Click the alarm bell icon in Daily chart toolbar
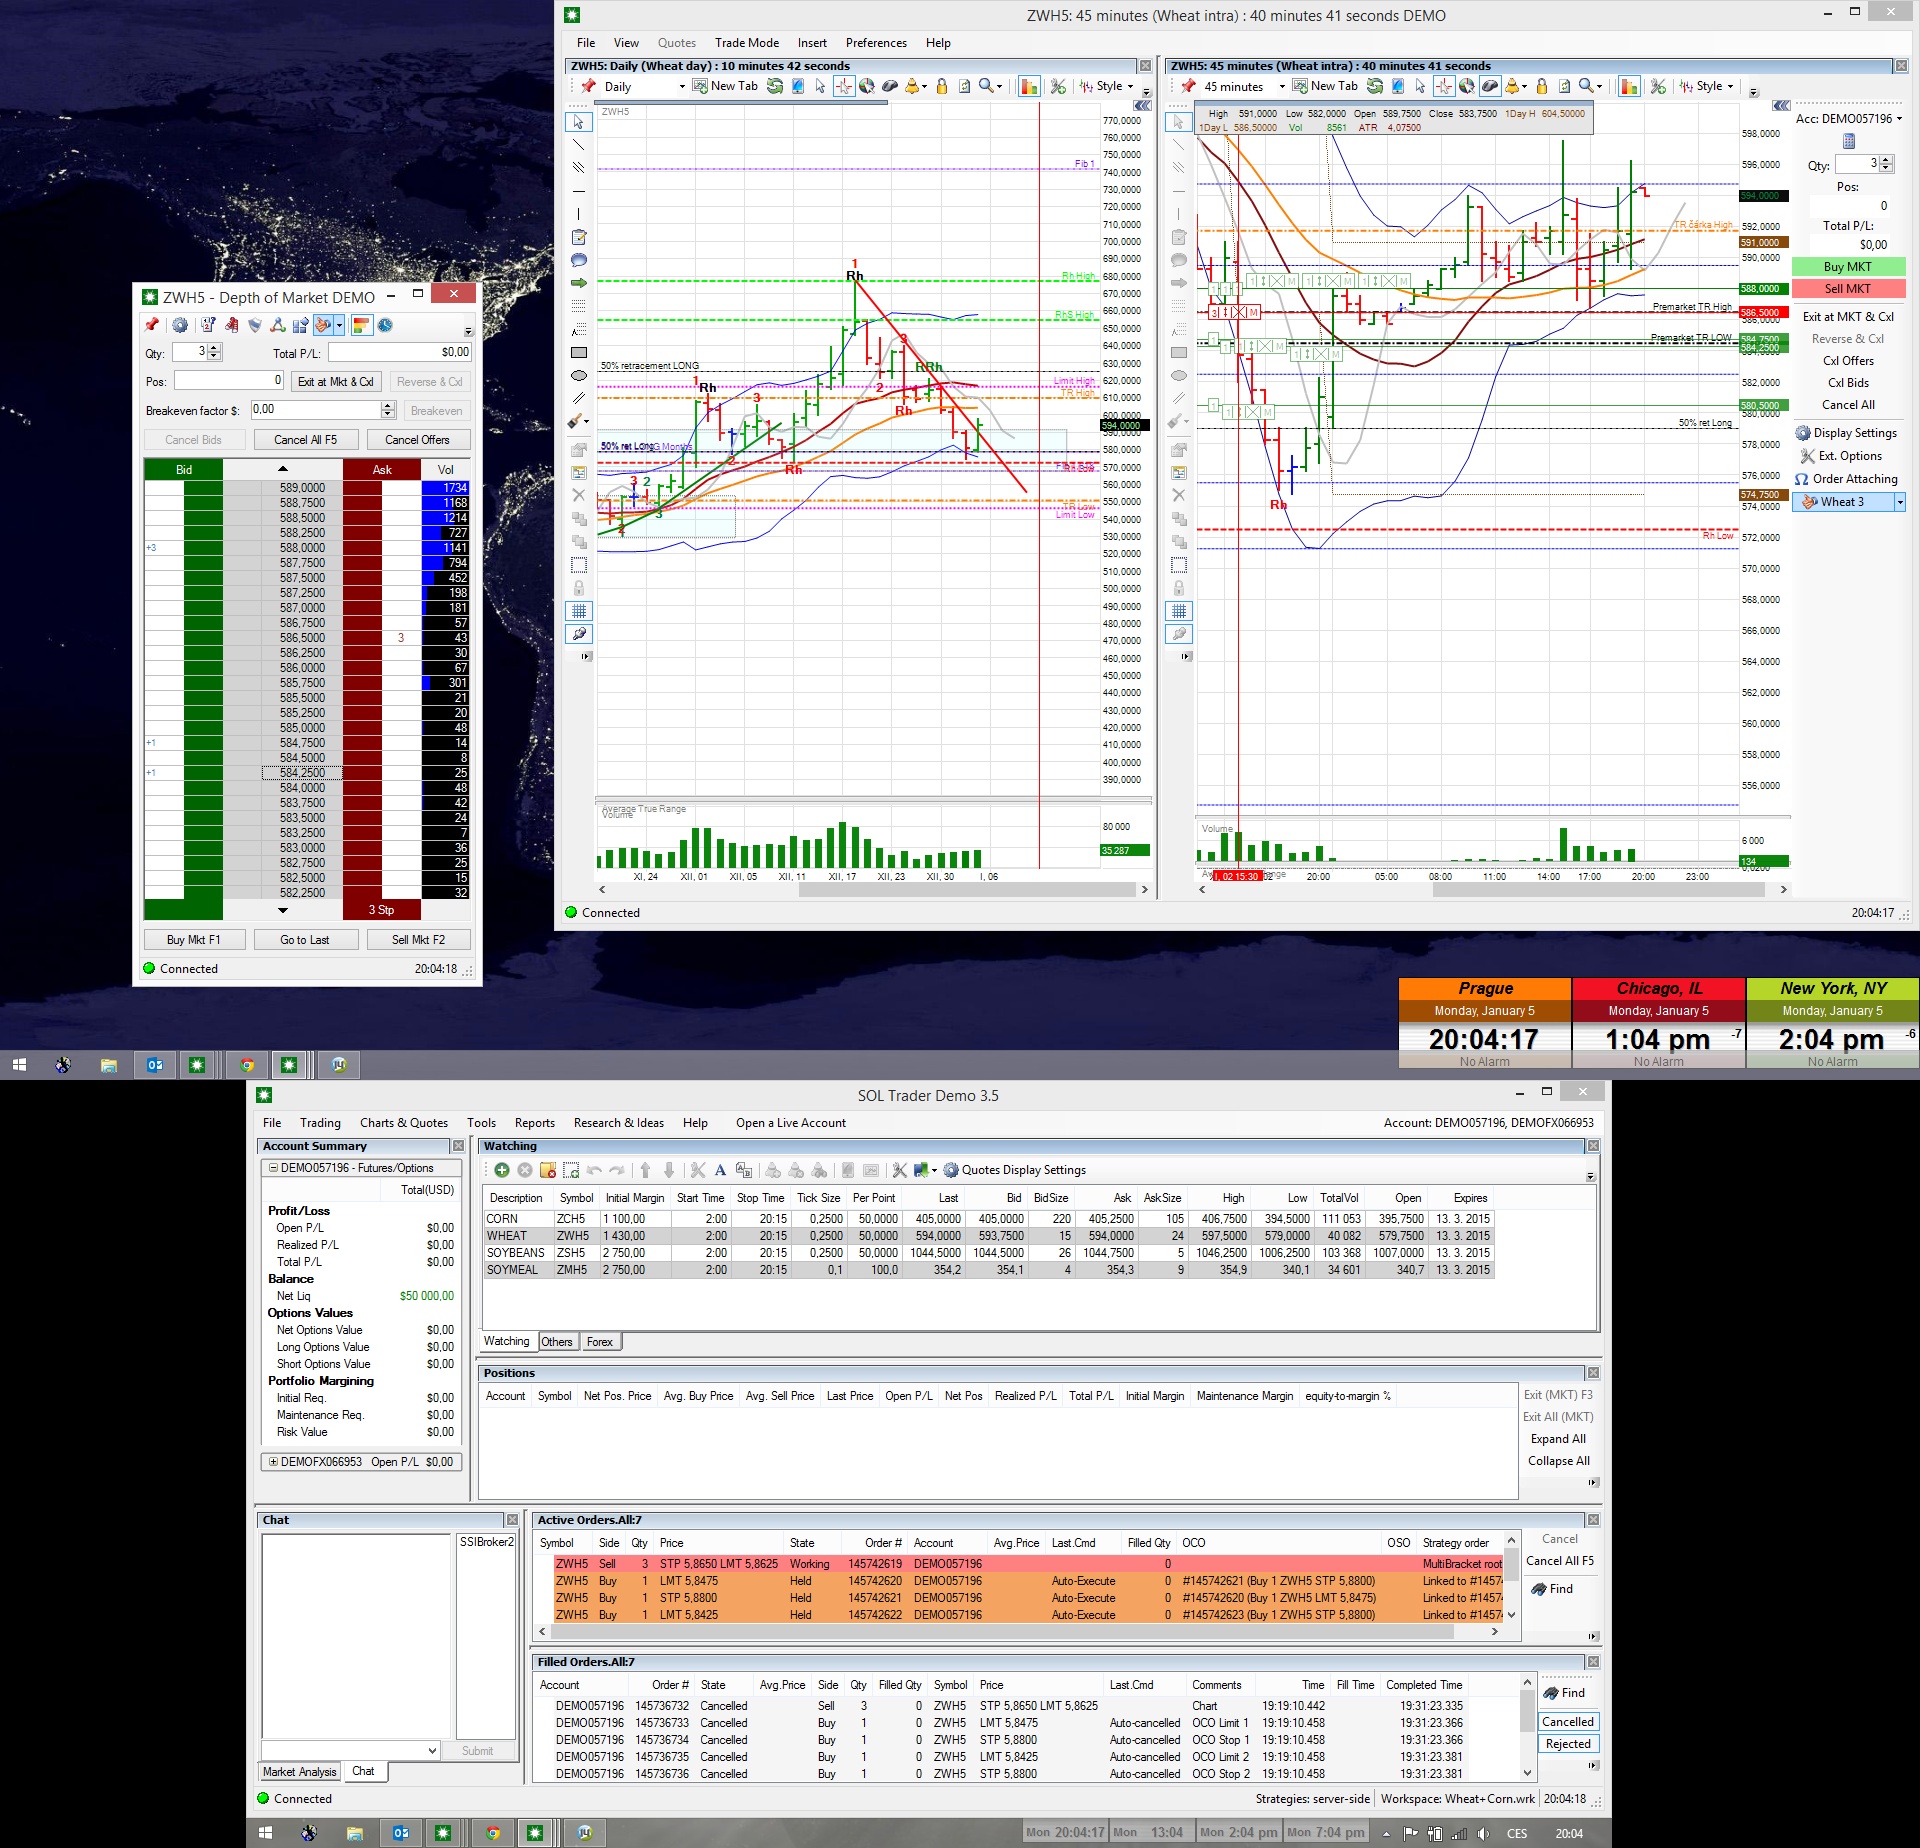 [912, 87]
